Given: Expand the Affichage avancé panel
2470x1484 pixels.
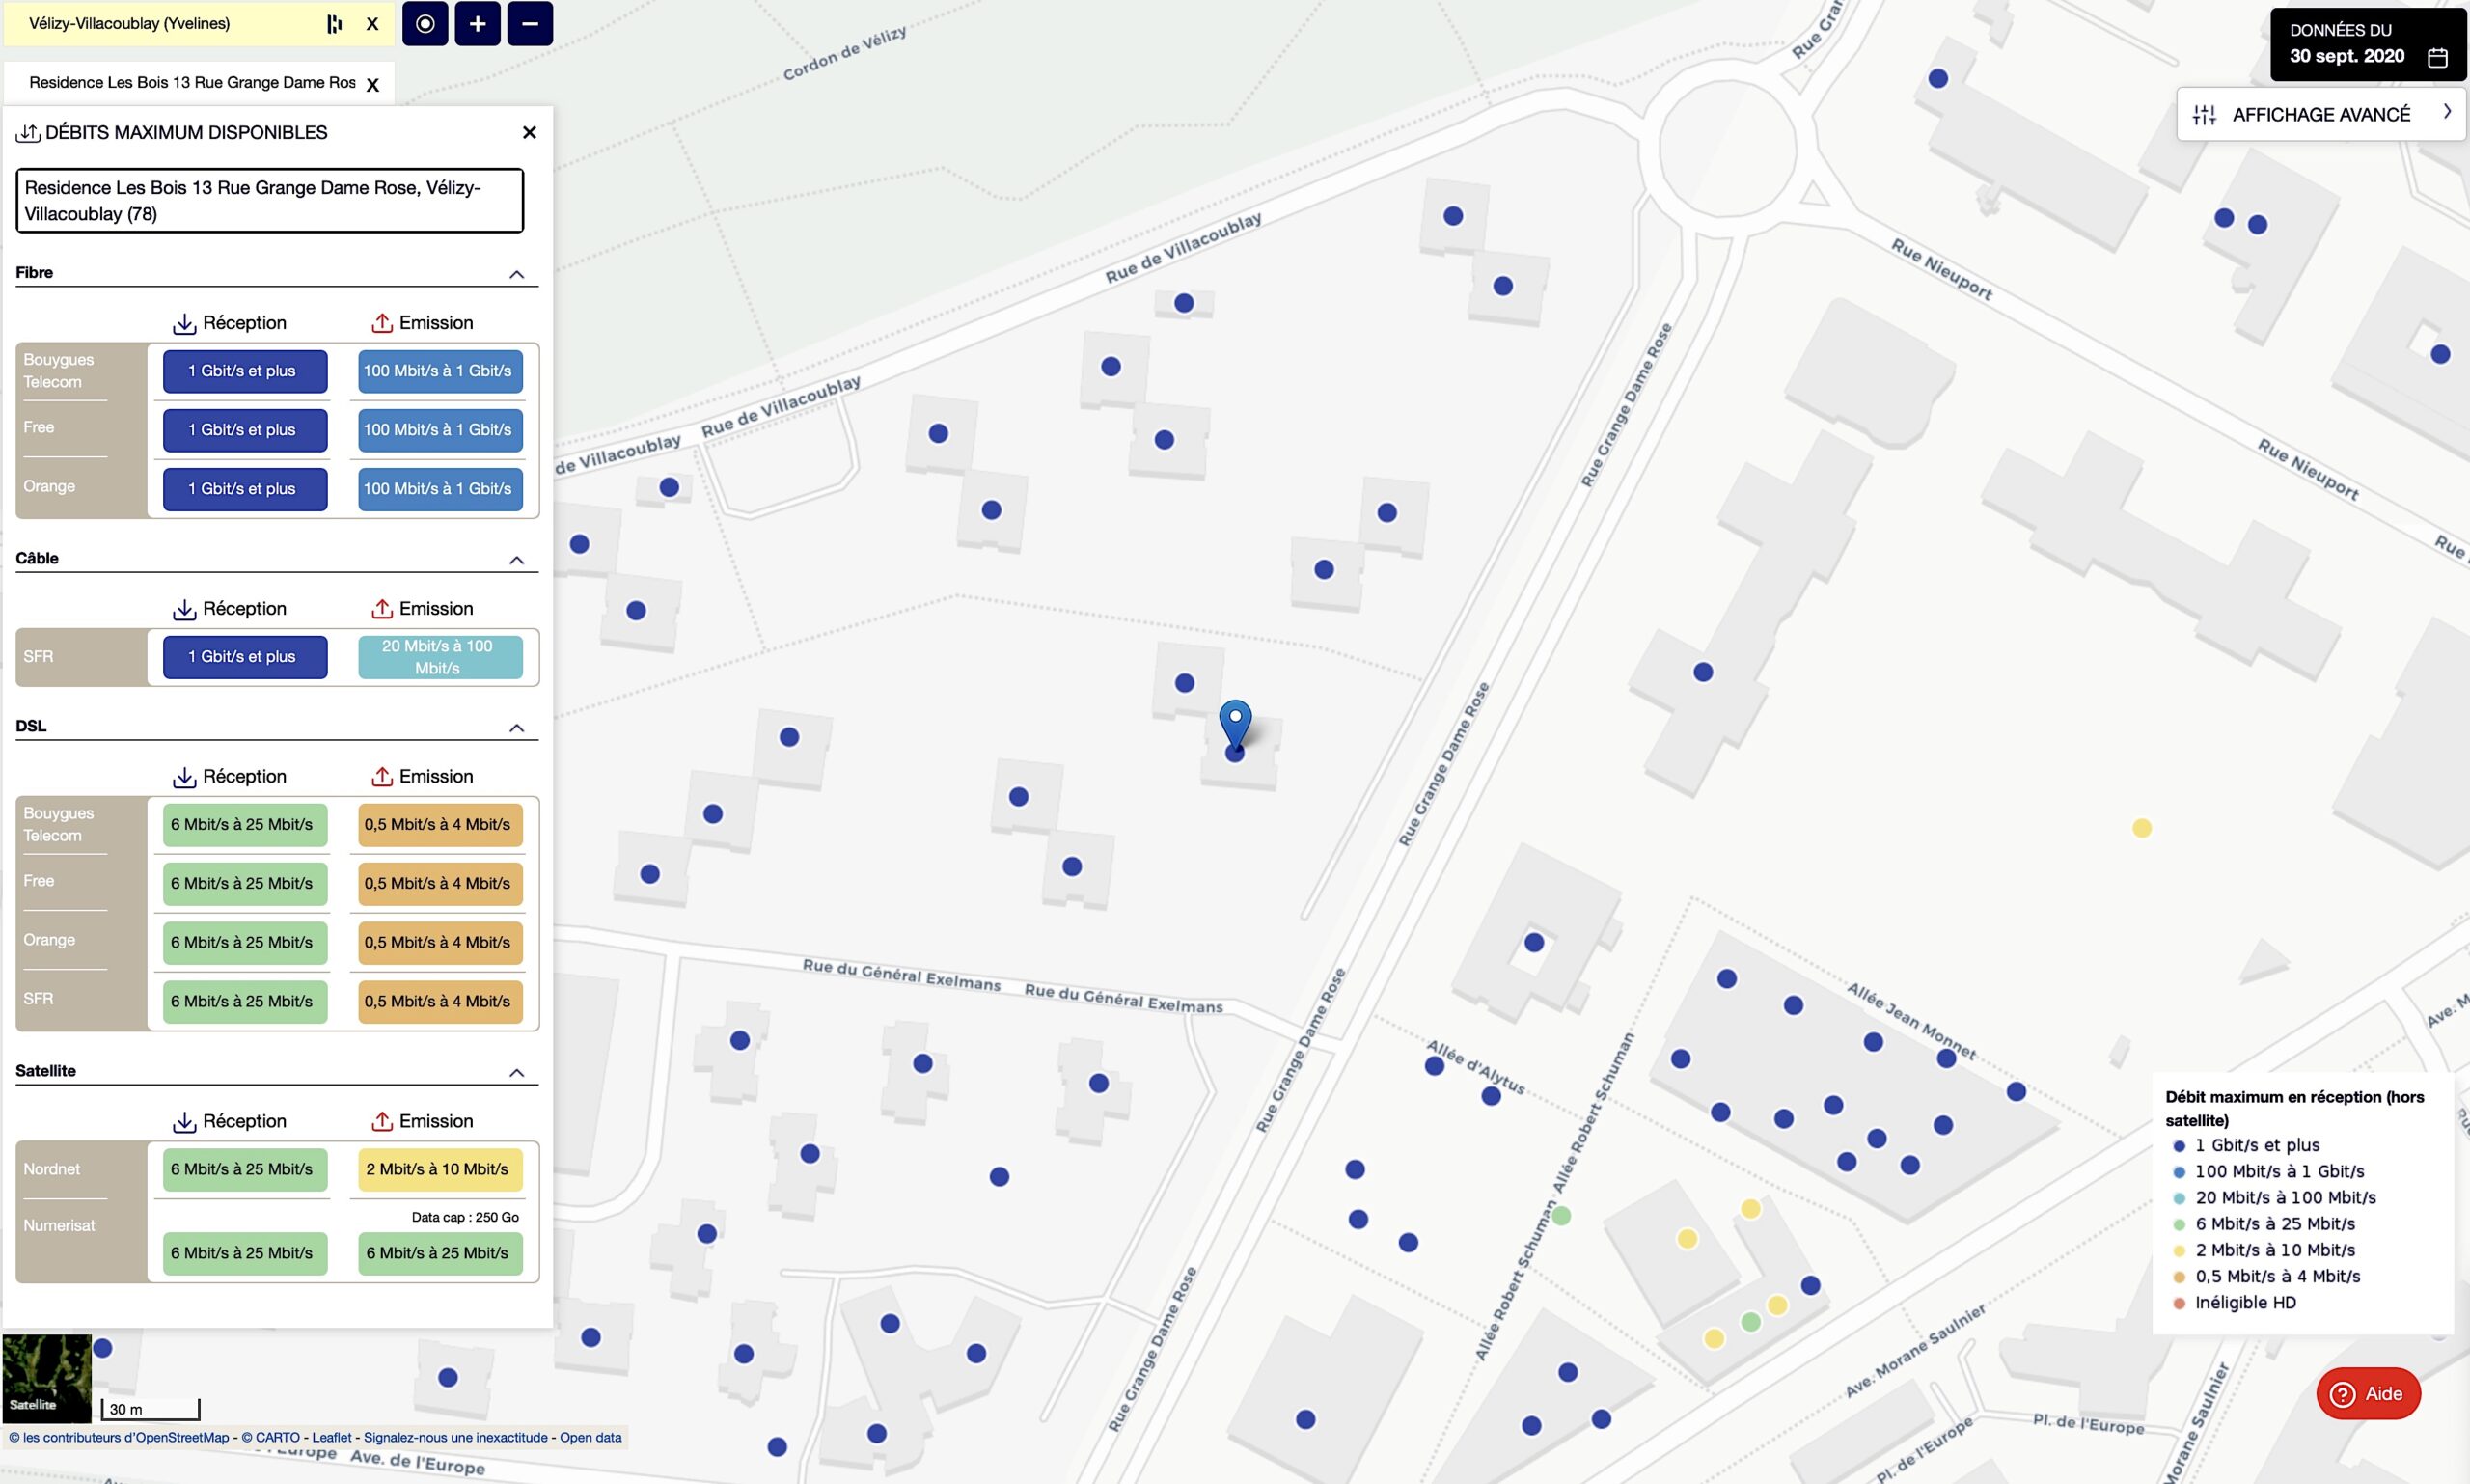Looking at the screenshot, I should 2320,115.
